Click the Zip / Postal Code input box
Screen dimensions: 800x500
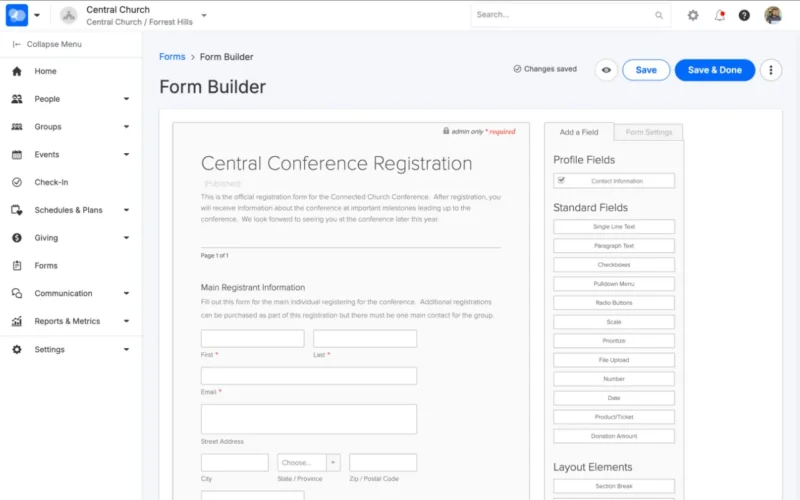[x=383, y=463]
